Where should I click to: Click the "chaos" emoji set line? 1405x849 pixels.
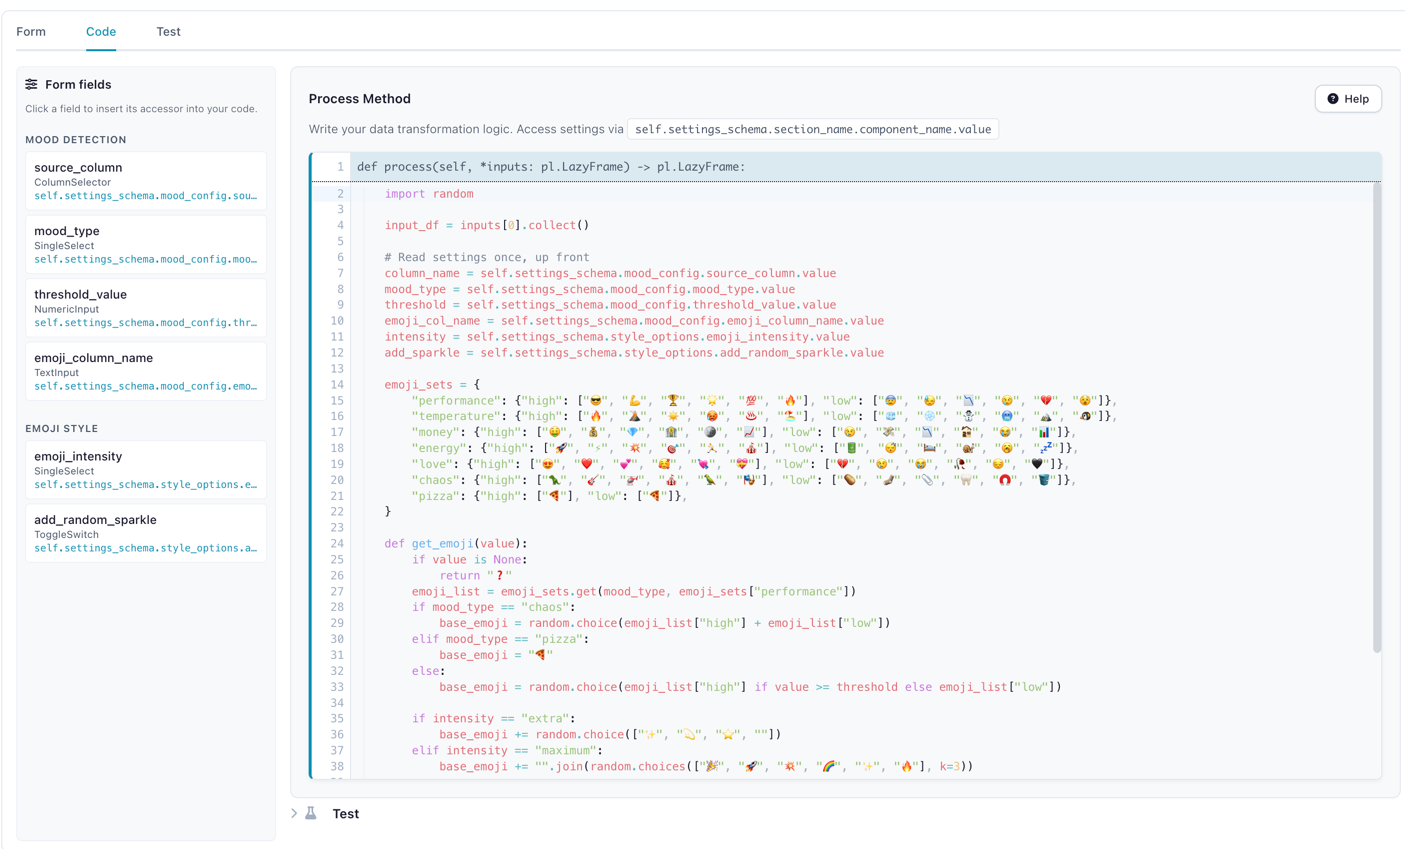pyautogui.click(x=743, y=480)
